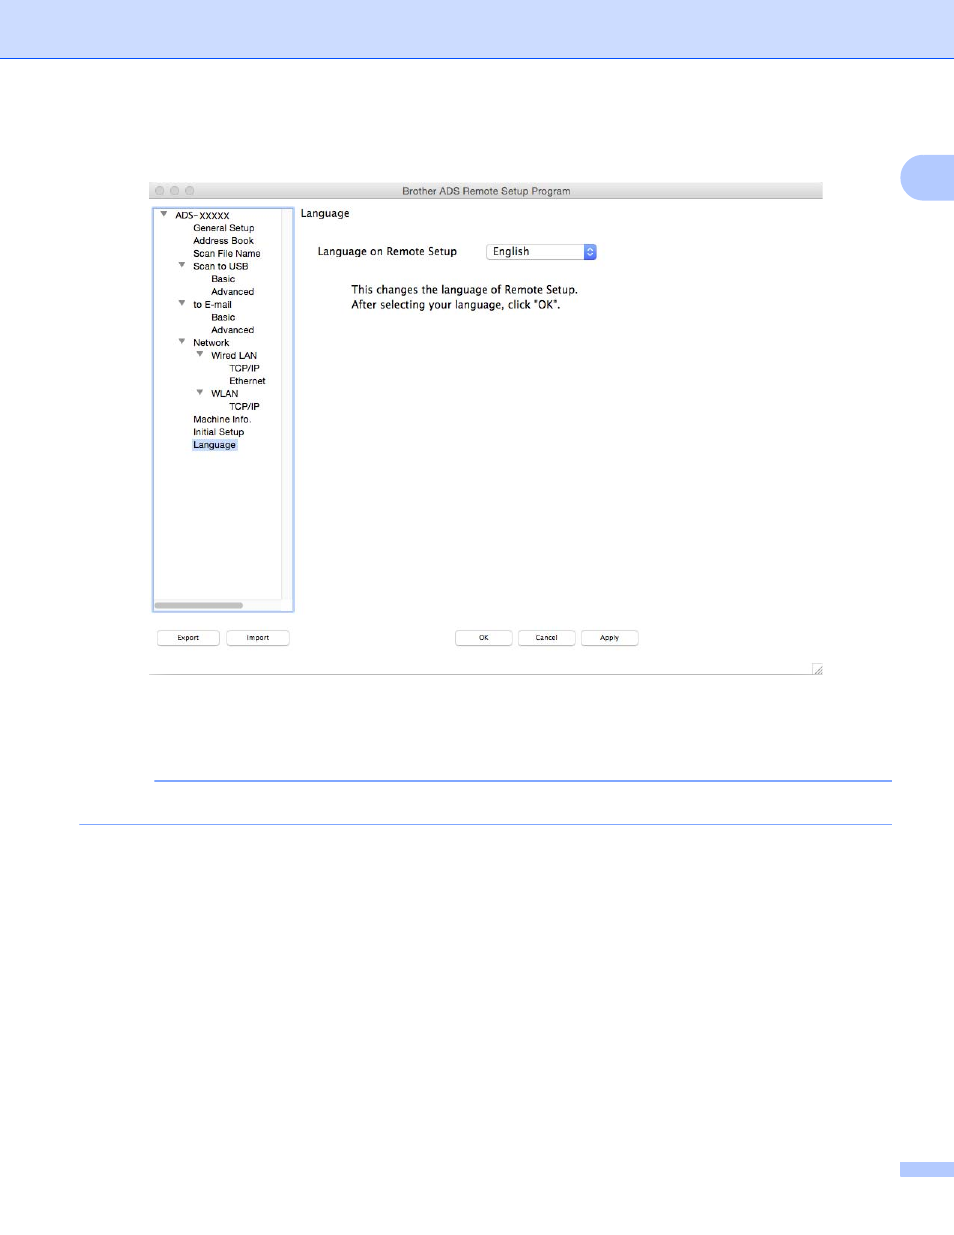Open Initial Setup page
Image resolution: width=954 pixels, height=1235 pixels.
point(219,432)
